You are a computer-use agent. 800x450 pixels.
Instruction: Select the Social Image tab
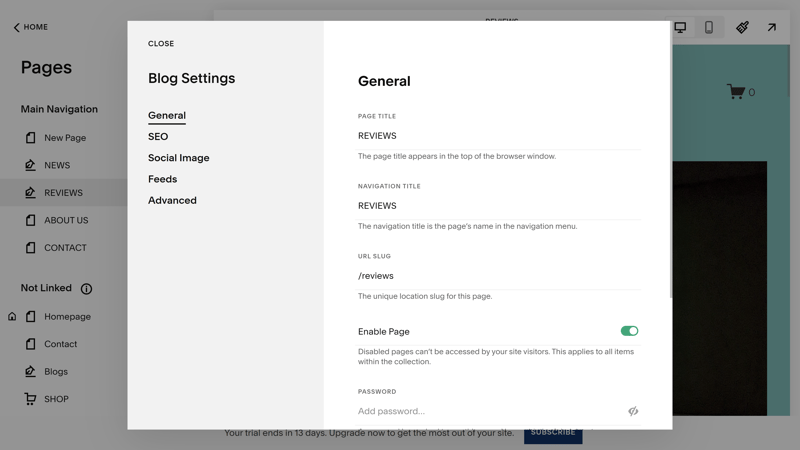179,158
